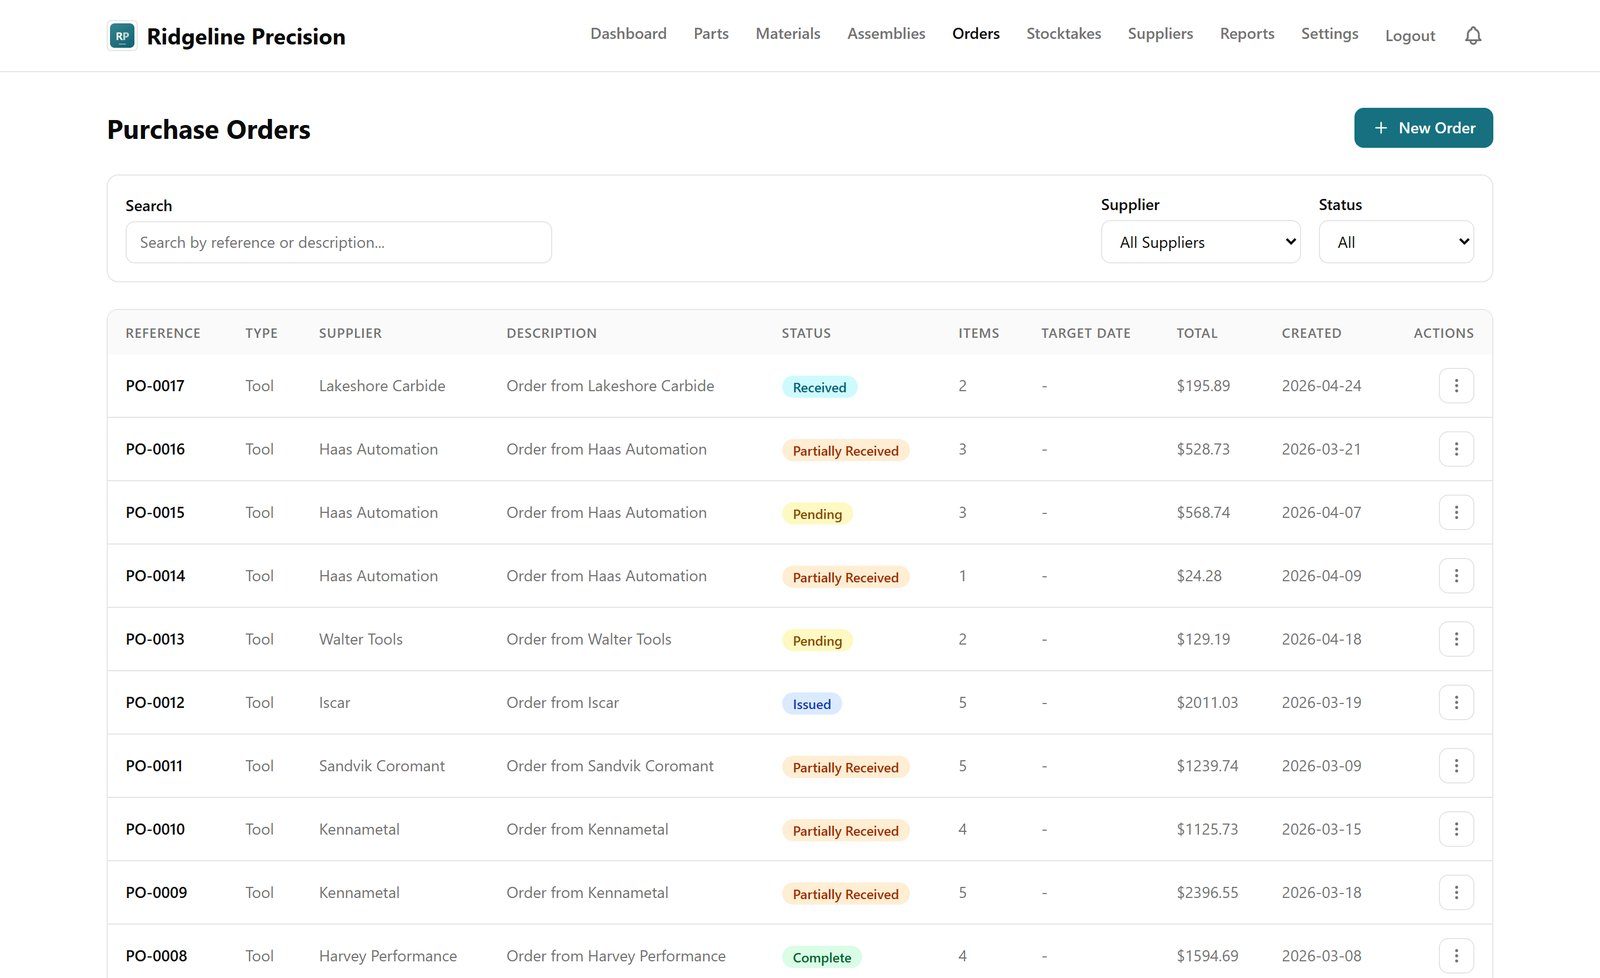1600x978 pixels.
Task: Click the Complete badge for PO-0008
Action: (822, 957)
